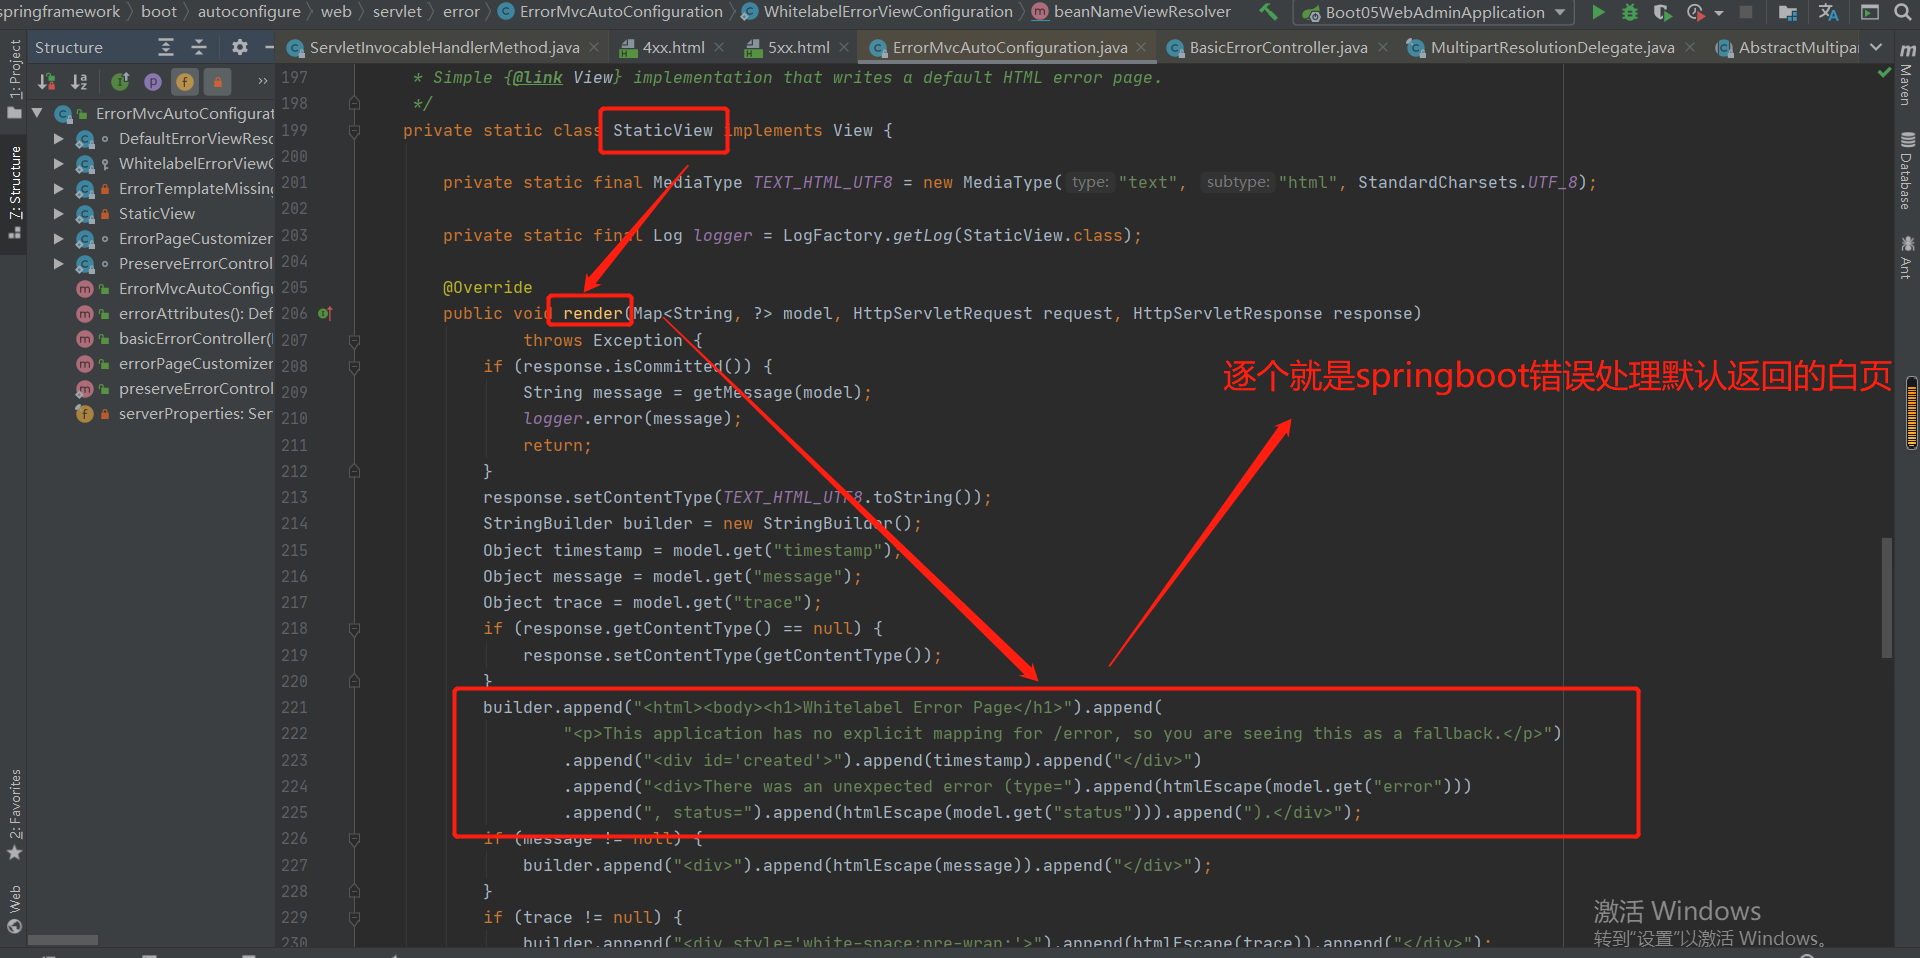Toggle sort alphabetically in Structure
Screen dimensions: 1920x958
pos(79,81)
